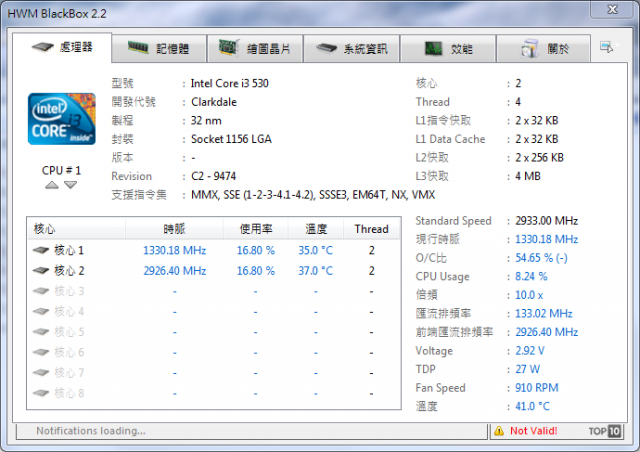
Task: Click the 核心 2 chip icon
Action: pos(41,270)
